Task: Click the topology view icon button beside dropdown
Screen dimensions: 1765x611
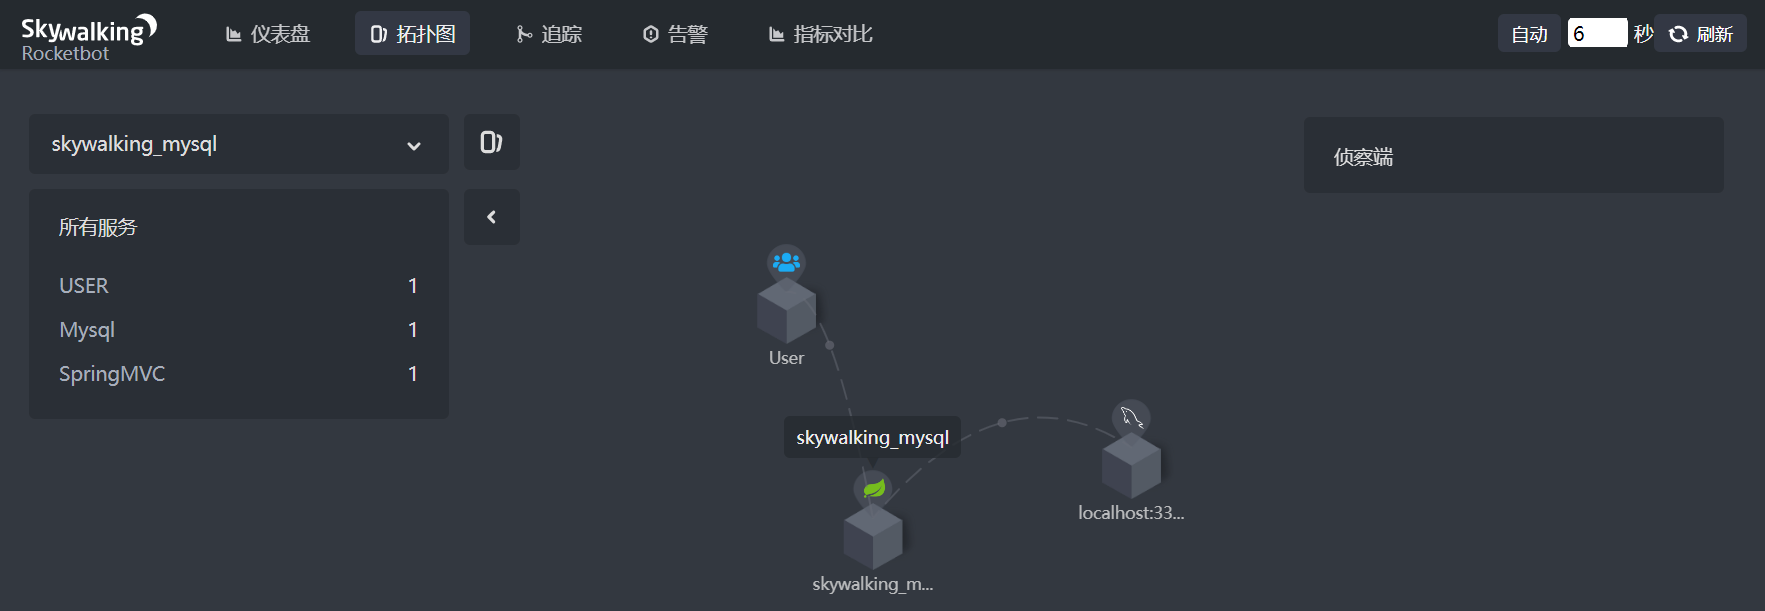Action: click(492, 142)
